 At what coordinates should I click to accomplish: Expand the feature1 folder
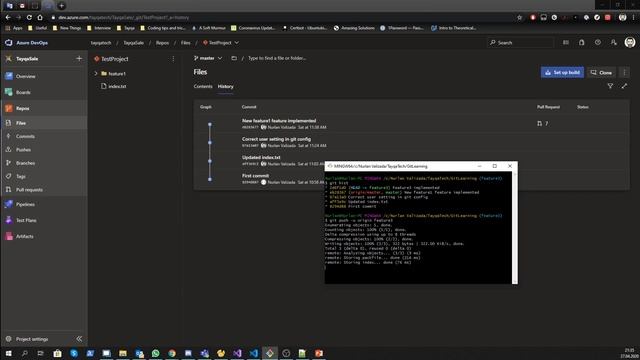tap(96, 73)
